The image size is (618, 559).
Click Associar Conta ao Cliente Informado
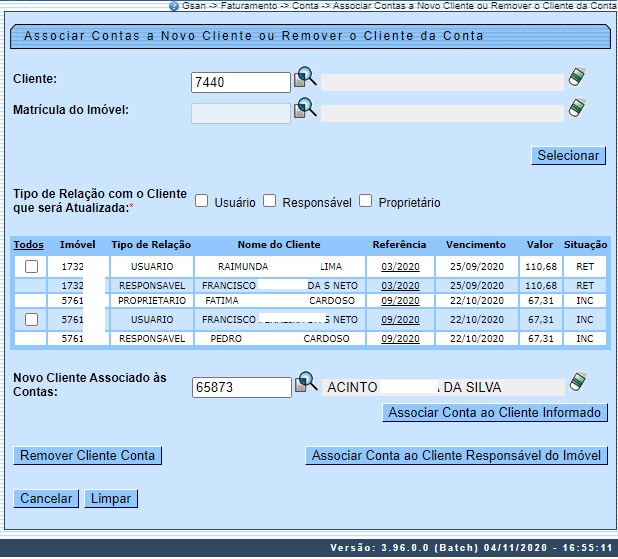[x=495, y=412]
